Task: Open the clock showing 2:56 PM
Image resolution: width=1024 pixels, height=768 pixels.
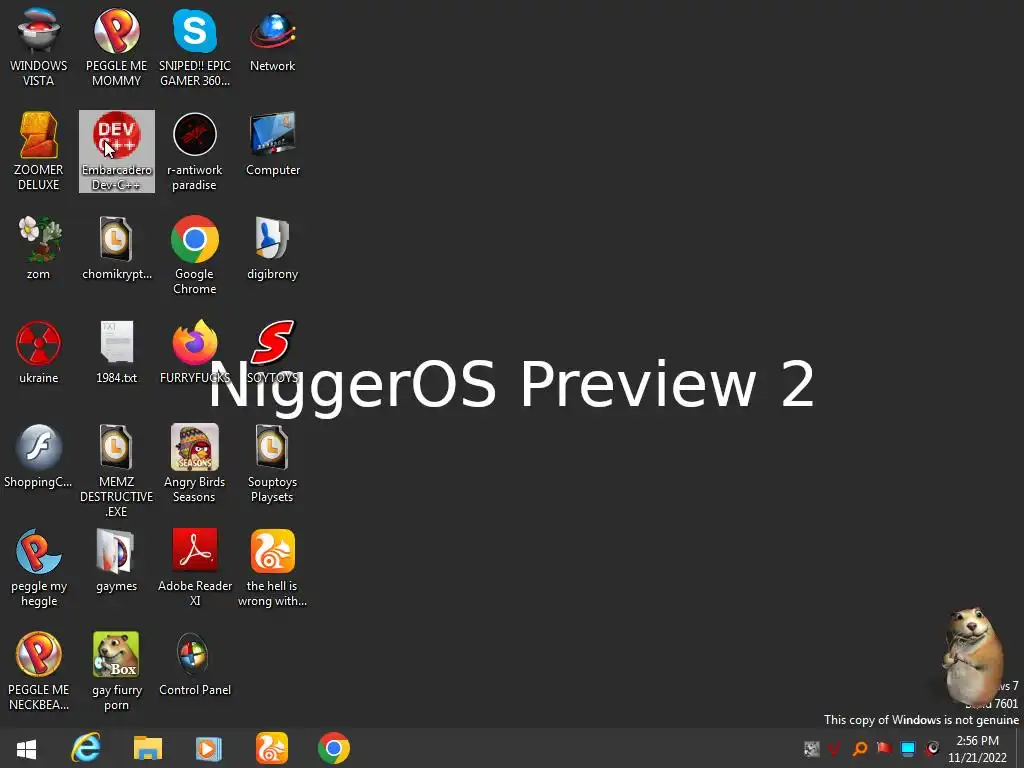Action: [978, 749]
